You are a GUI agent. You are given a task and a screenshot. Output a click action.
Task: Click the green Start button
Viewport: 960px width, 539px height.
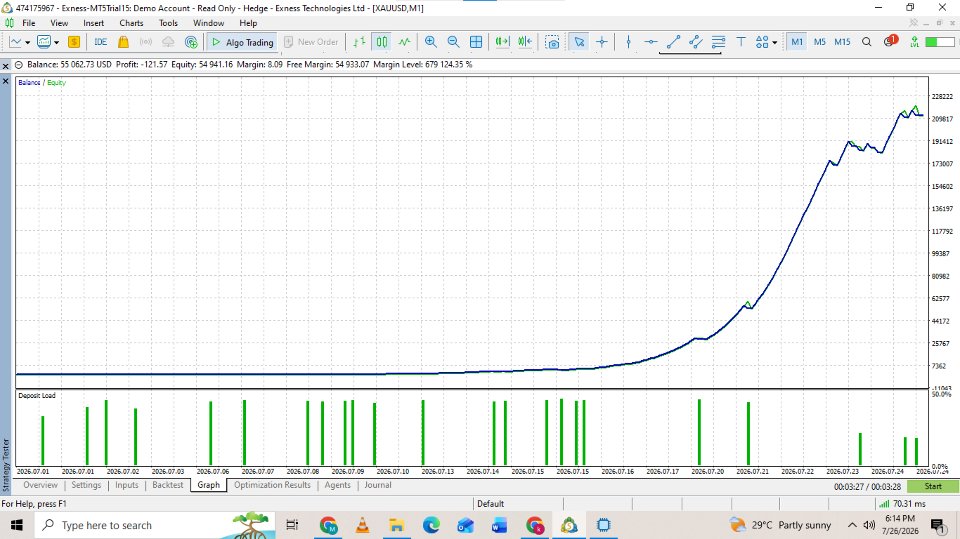[x=933, y=486]
